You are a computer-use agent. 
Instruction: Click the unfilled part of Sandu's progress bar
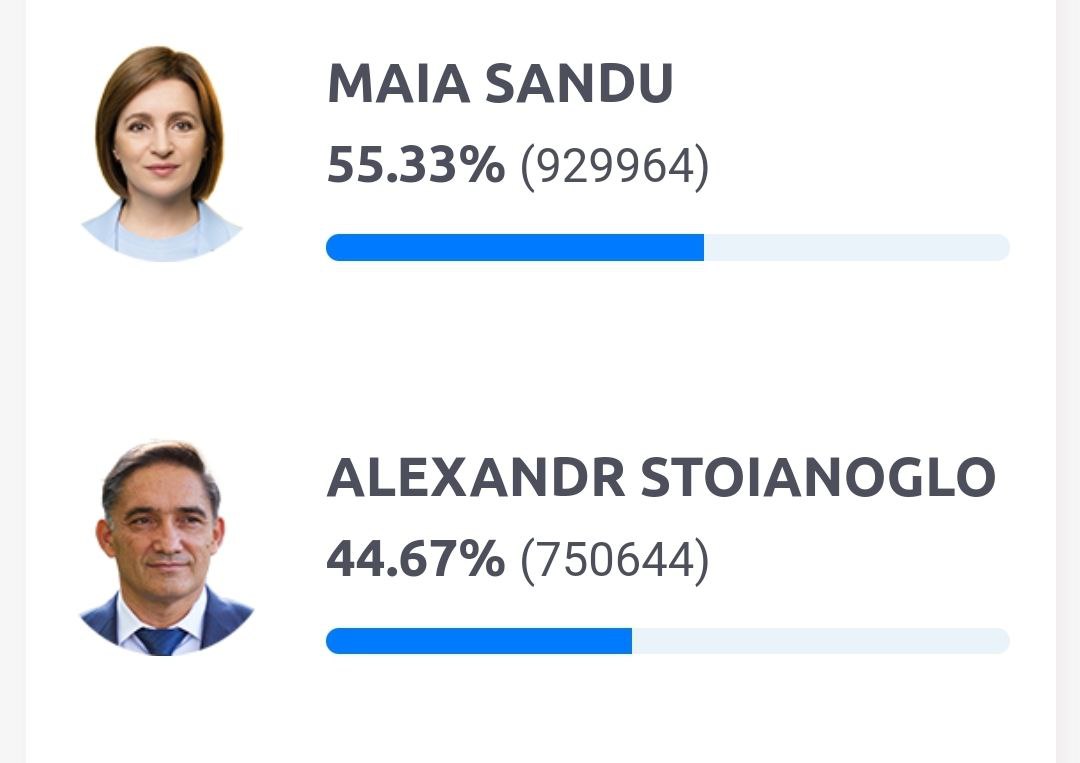[x=855, y=247]
